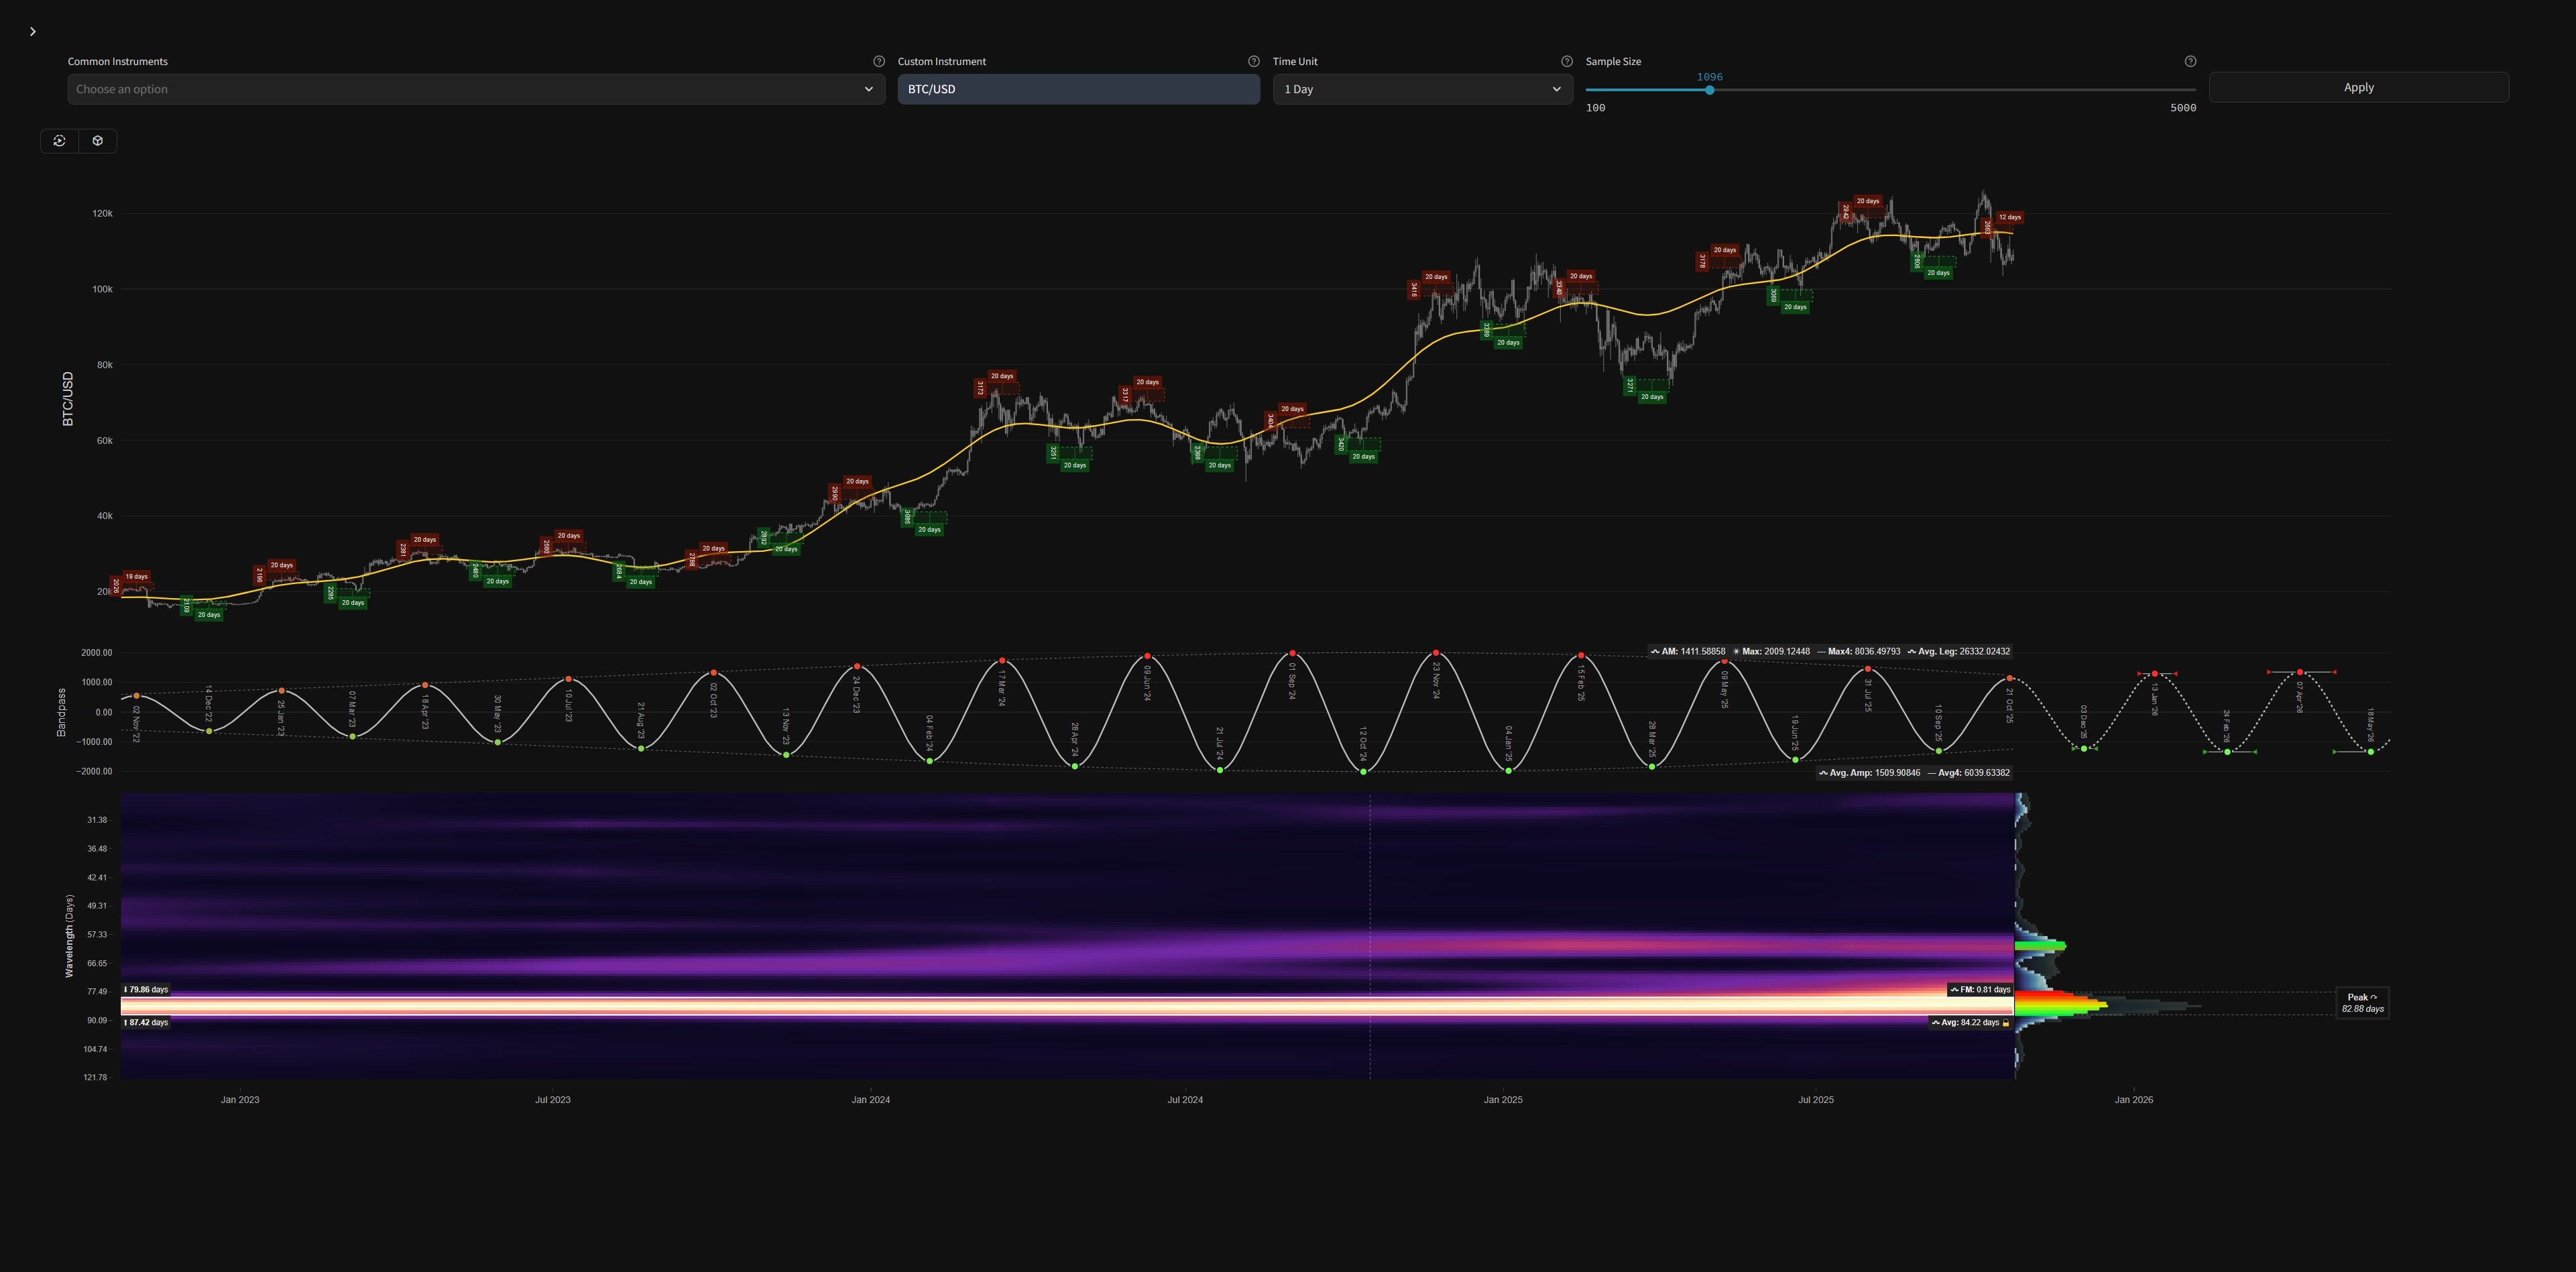Viewport: 2576px width, 1272px height.
Task: Click the 3D cube view icon
Action: 98,141
